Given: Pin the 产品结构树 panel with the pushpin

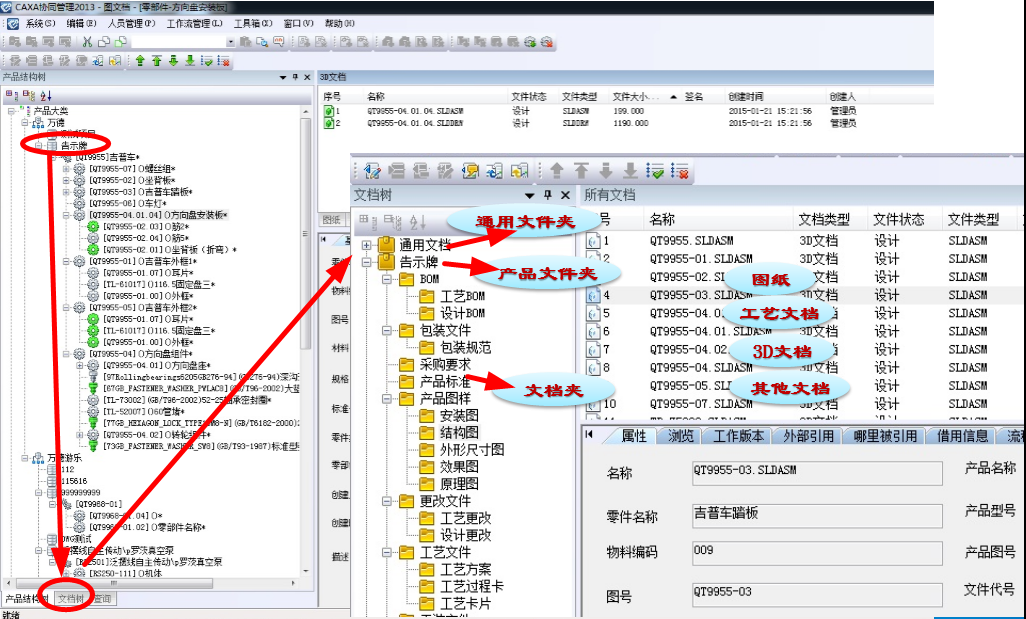Looking at the screenshot, I should [x=296, y=77].
